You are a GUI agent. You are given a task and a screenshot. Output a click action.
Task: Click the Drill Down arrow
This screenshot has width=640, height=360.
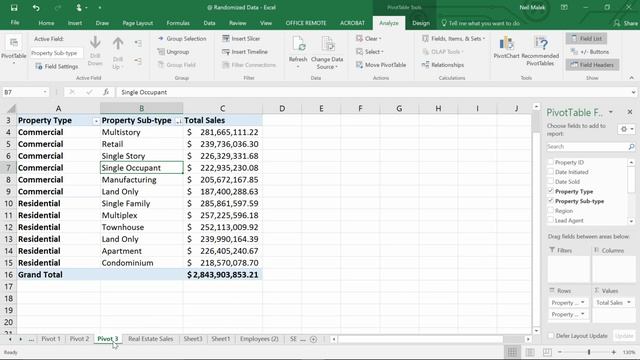(x=95, y=51)
